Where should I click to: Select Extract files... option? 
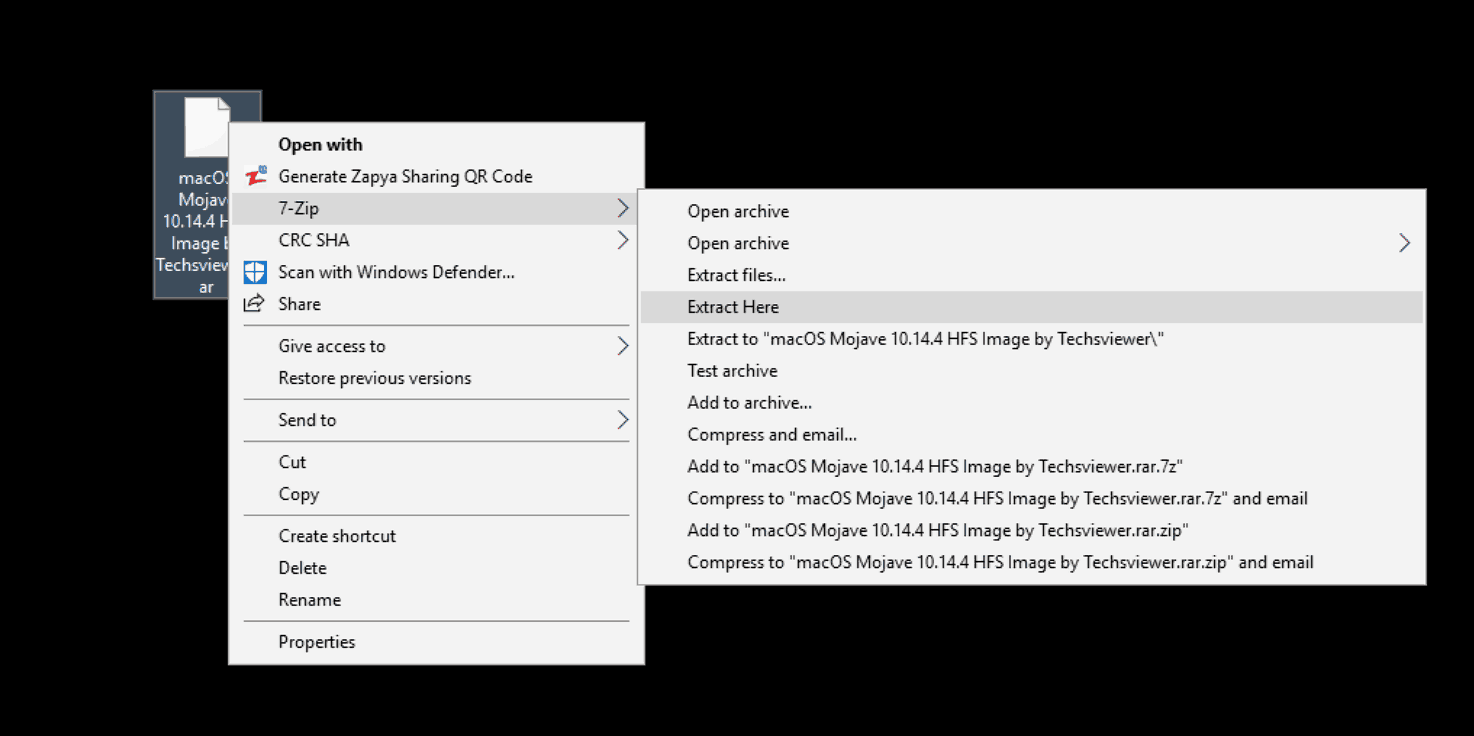[736, 275]
